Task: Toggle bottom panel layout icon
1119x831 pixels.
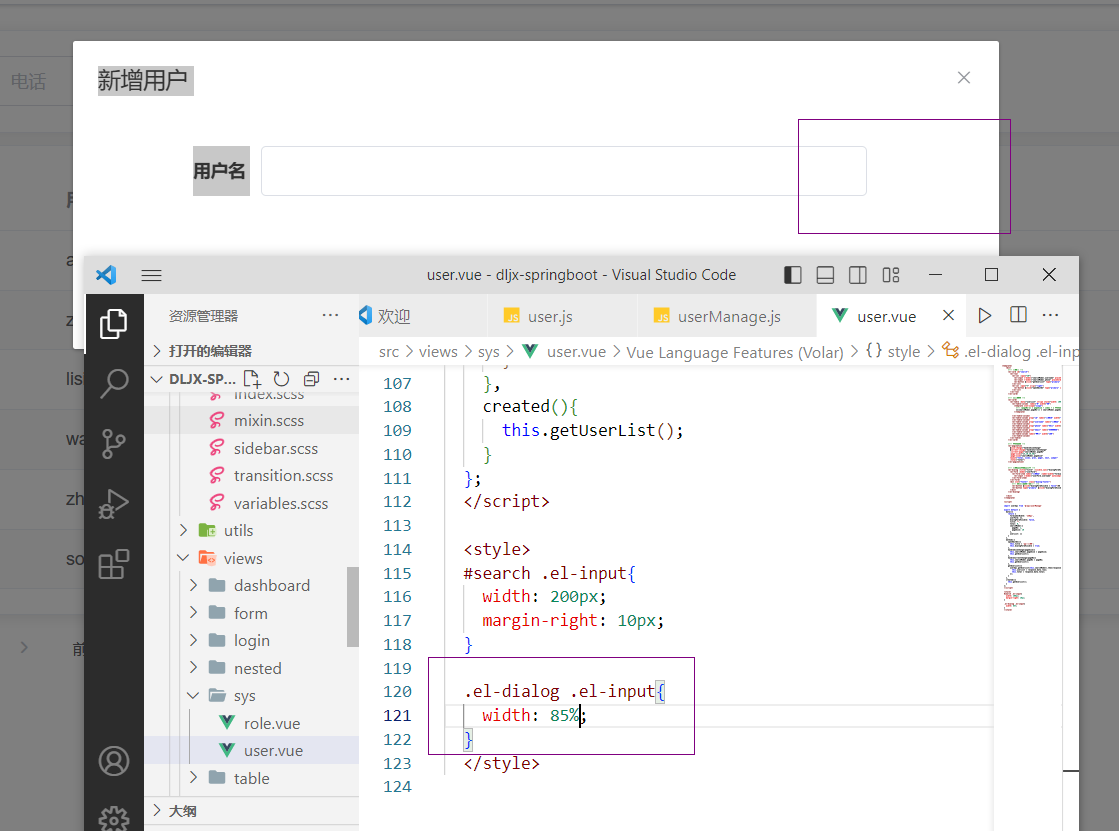Action: pyautogui.click(x=825, y=275)
